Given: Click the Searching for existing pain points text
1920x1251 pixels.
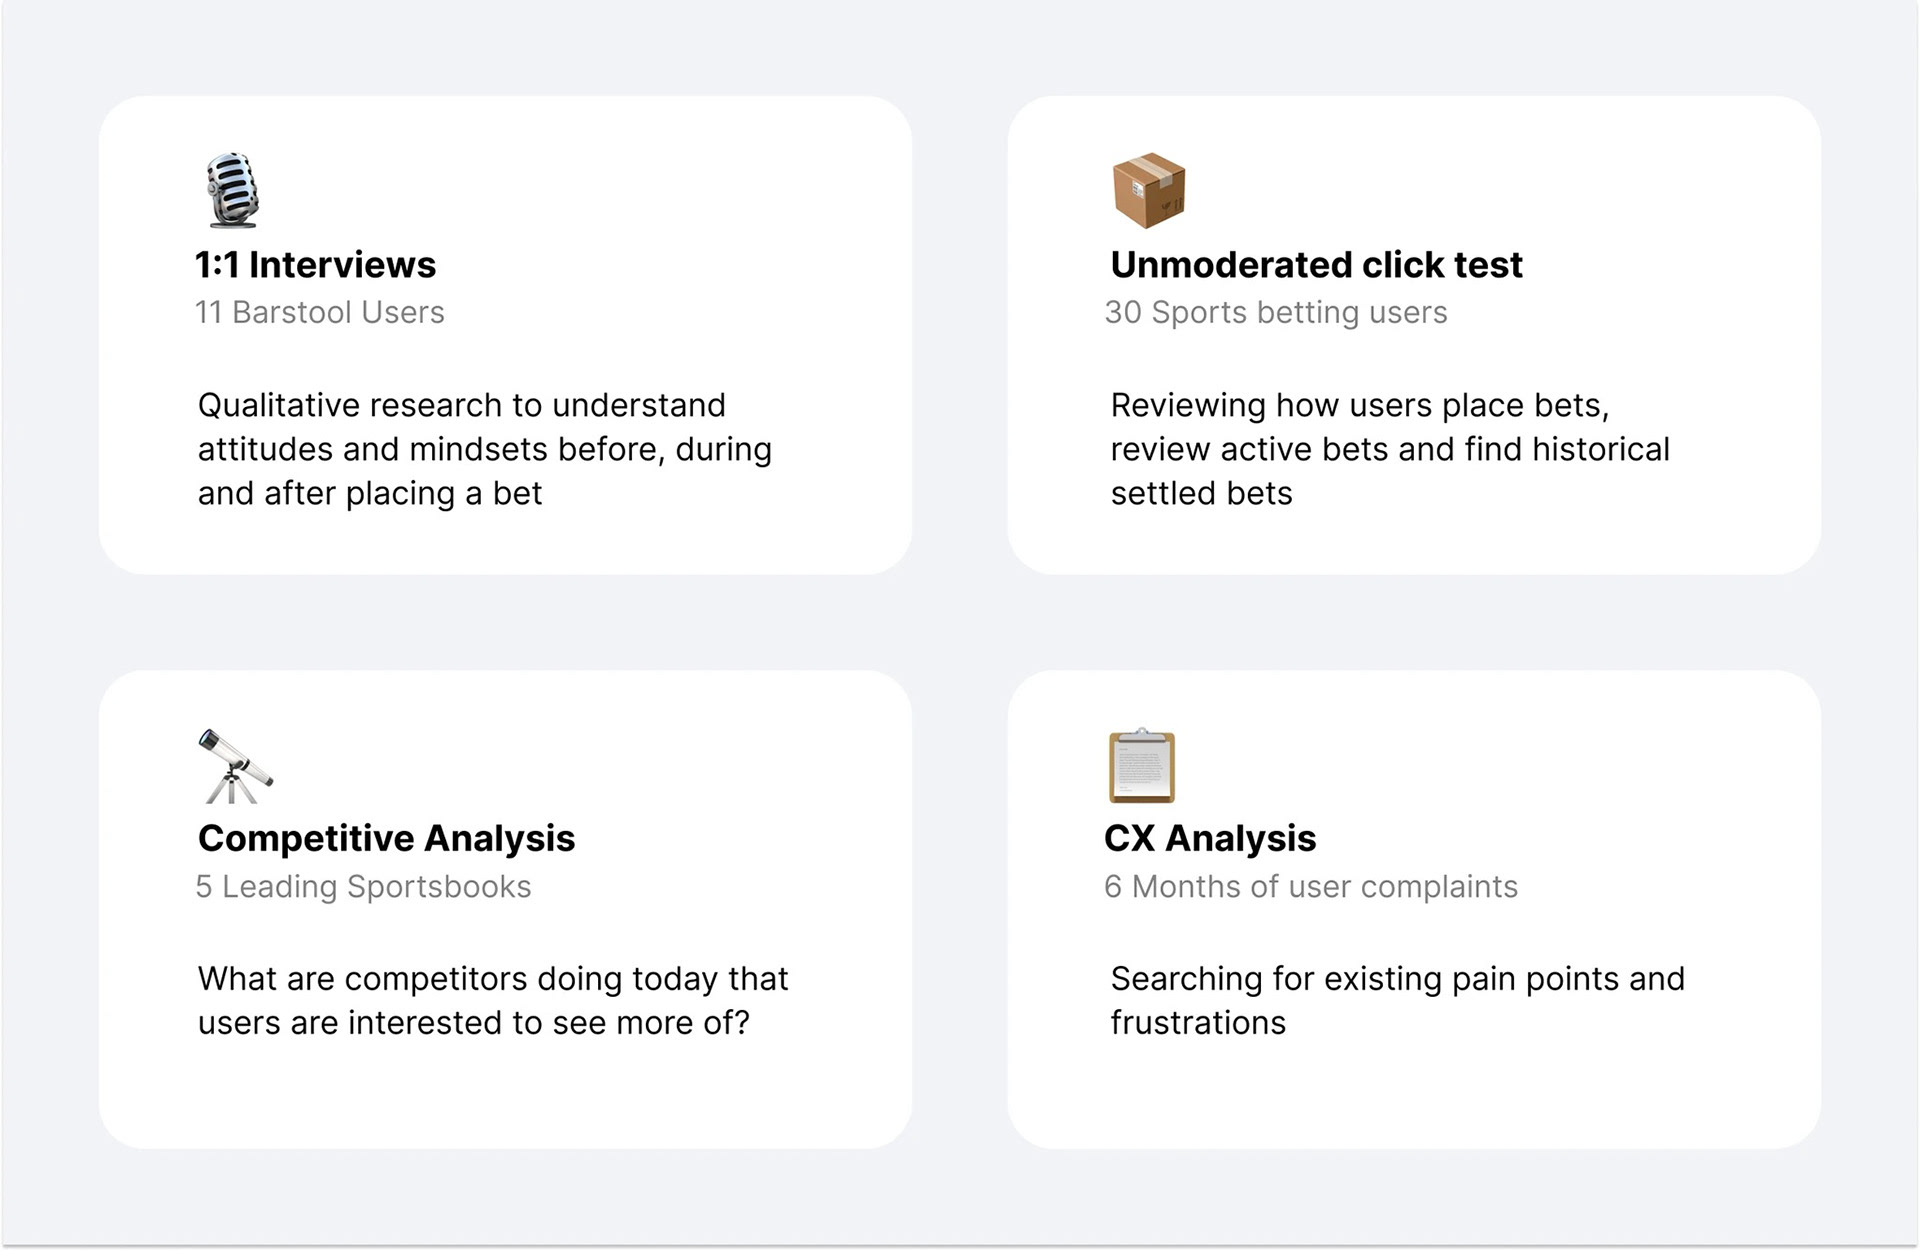Looking at the screenshot, I should (1398, 1000).
